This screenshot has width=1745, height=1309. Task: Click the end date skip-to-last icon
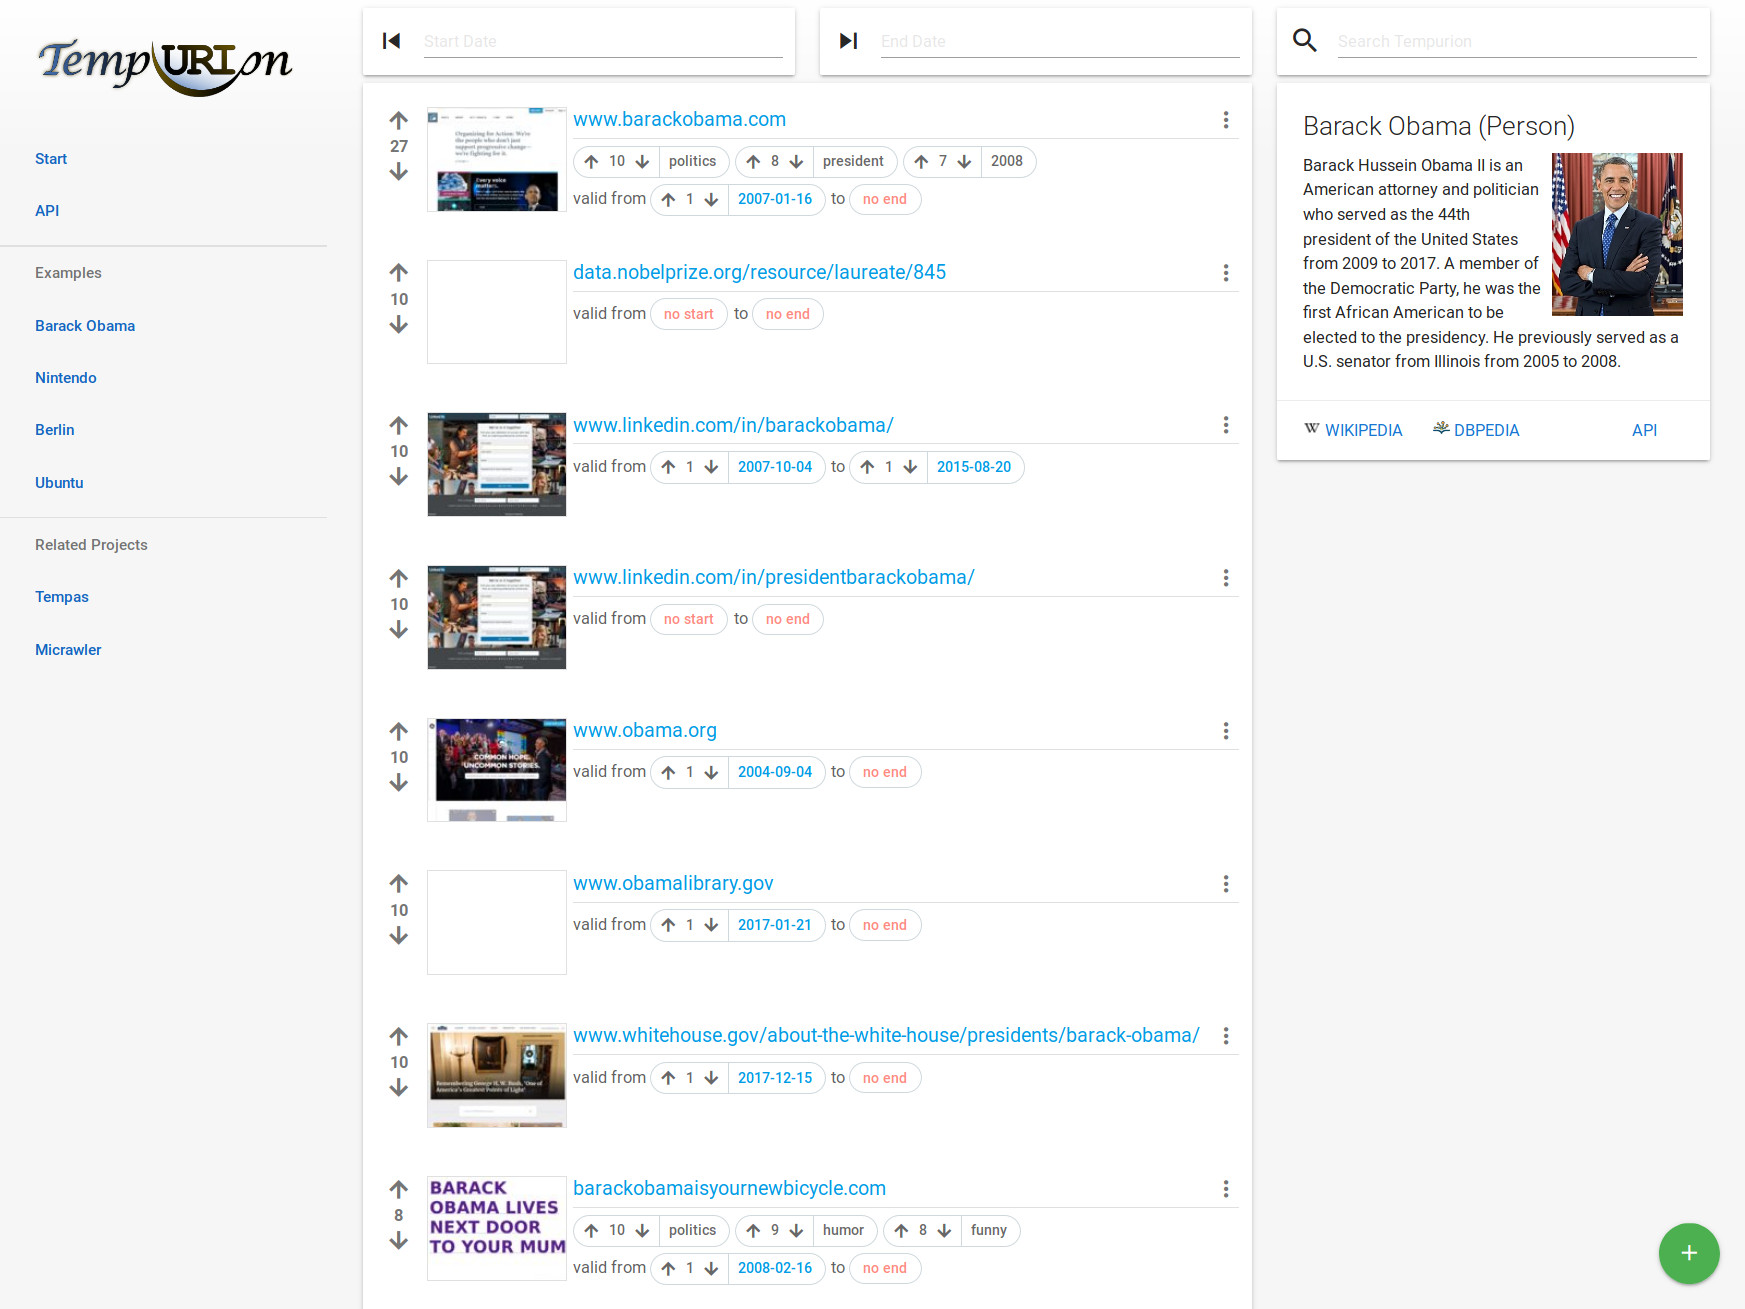pyautogui.click(x=849, y=41)
